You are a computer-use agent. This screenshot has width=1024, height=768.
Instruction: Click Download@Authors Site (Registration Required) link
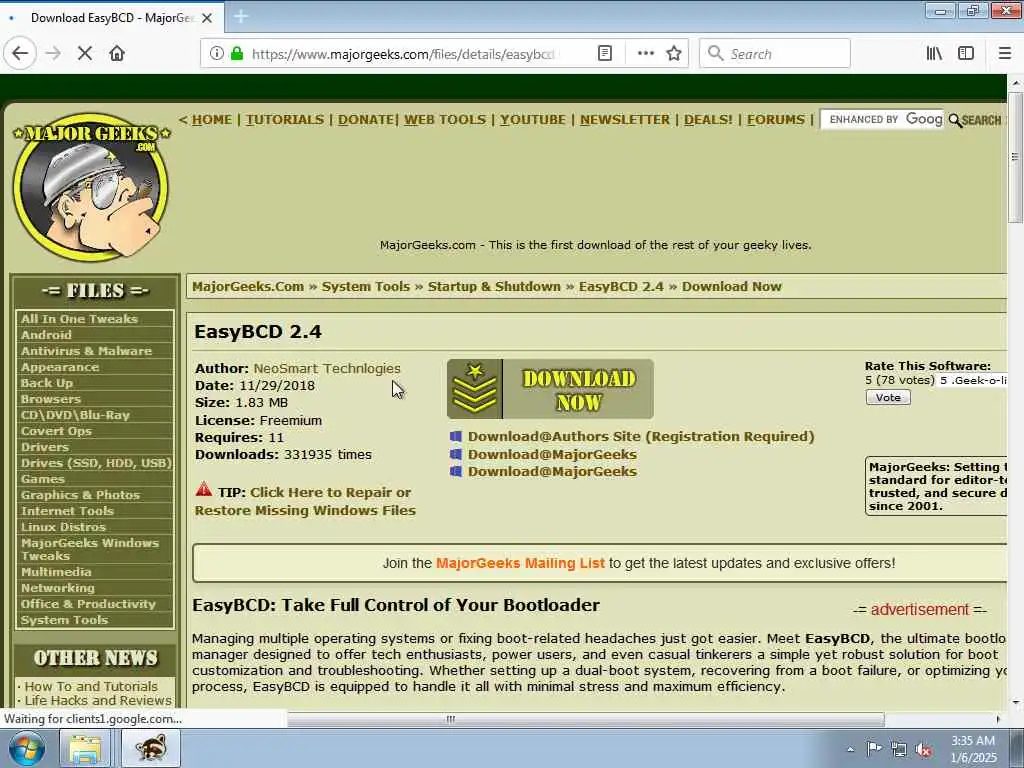pos(641,436)
